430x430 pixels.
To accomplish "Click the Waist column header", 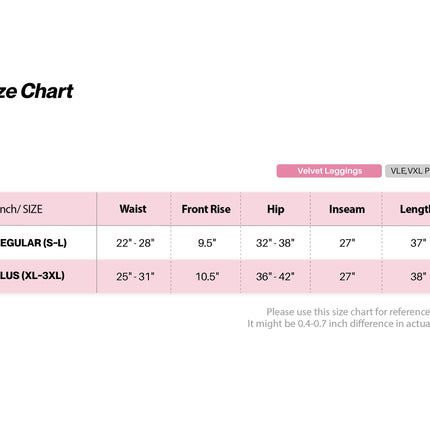I will (133, 209).
